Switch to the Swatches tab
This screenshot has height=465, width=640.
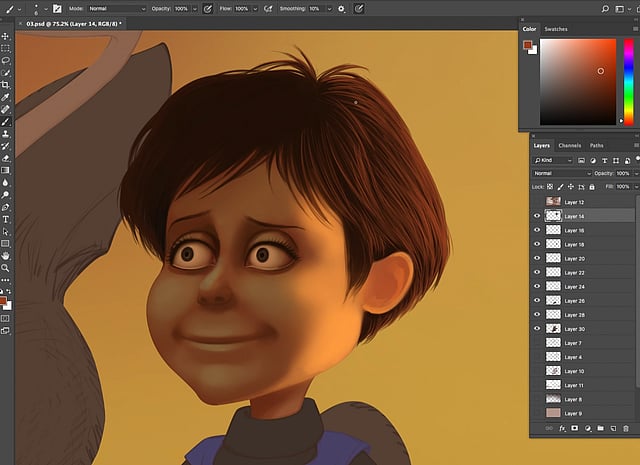556,29
